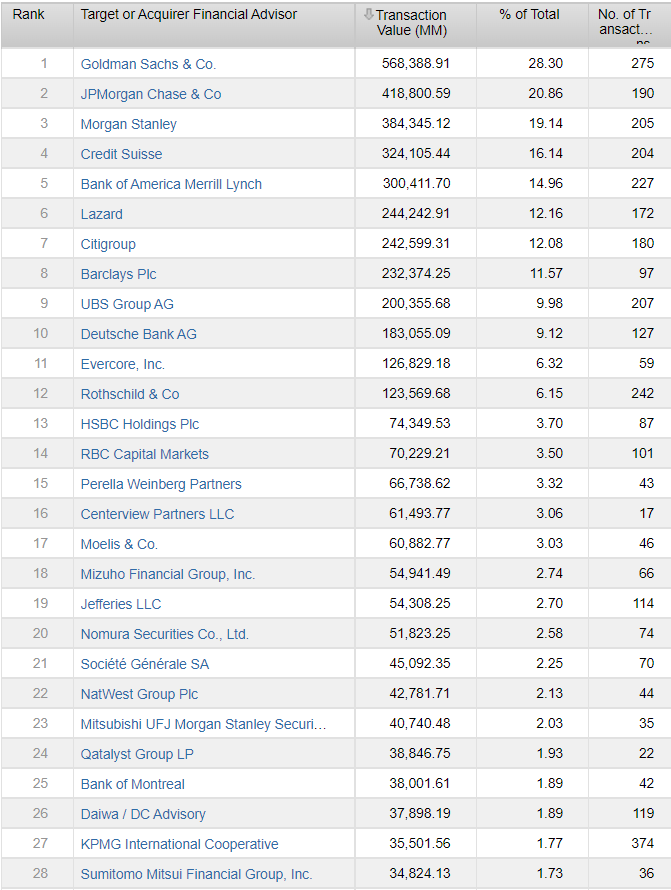671x890 pixels.
Task: Open the Rothschild & Co link
Action: [130, 394]
